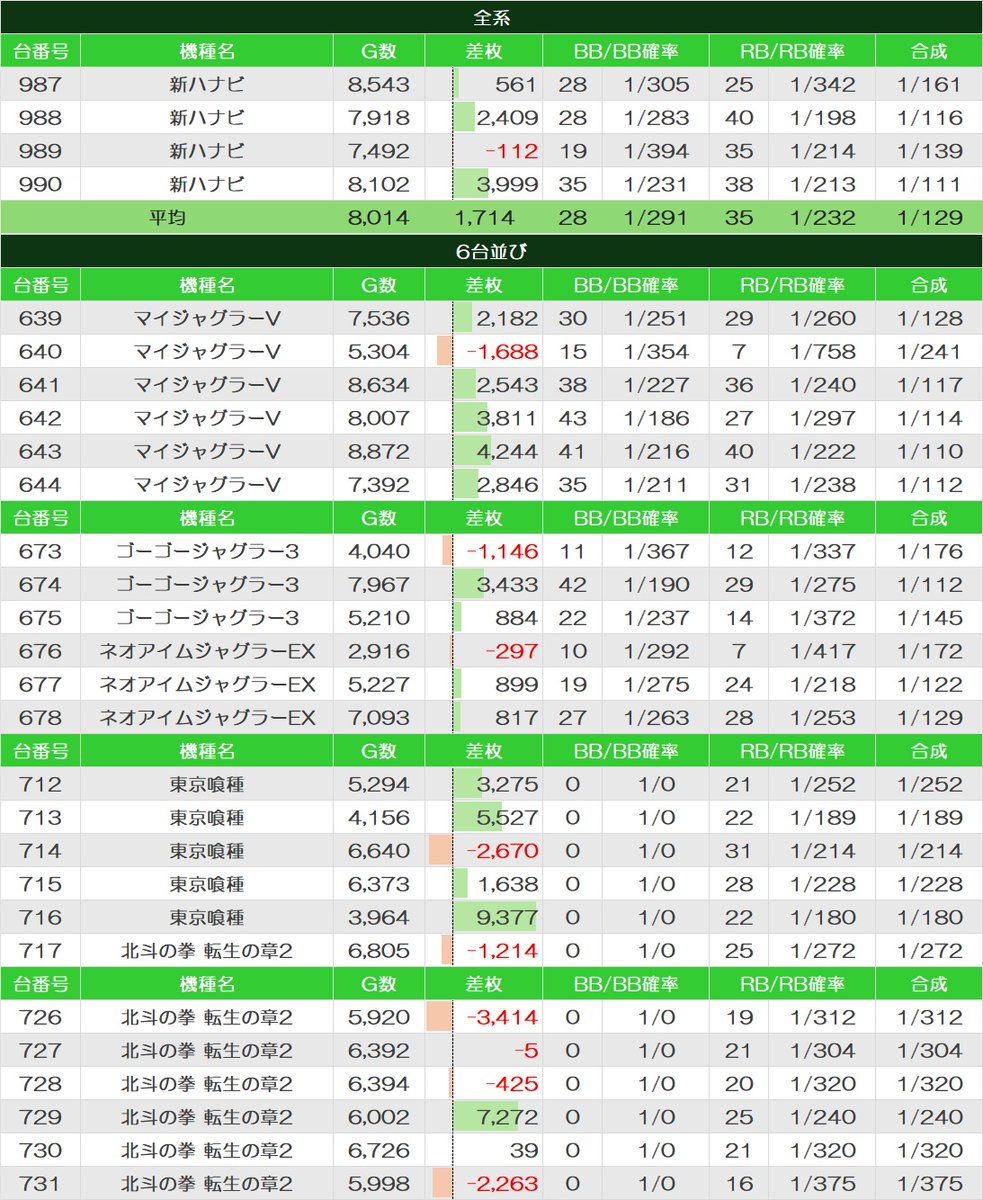983x1200 pixels.
Task: Click the 1/758 RB rate cell
Action: 822,351
